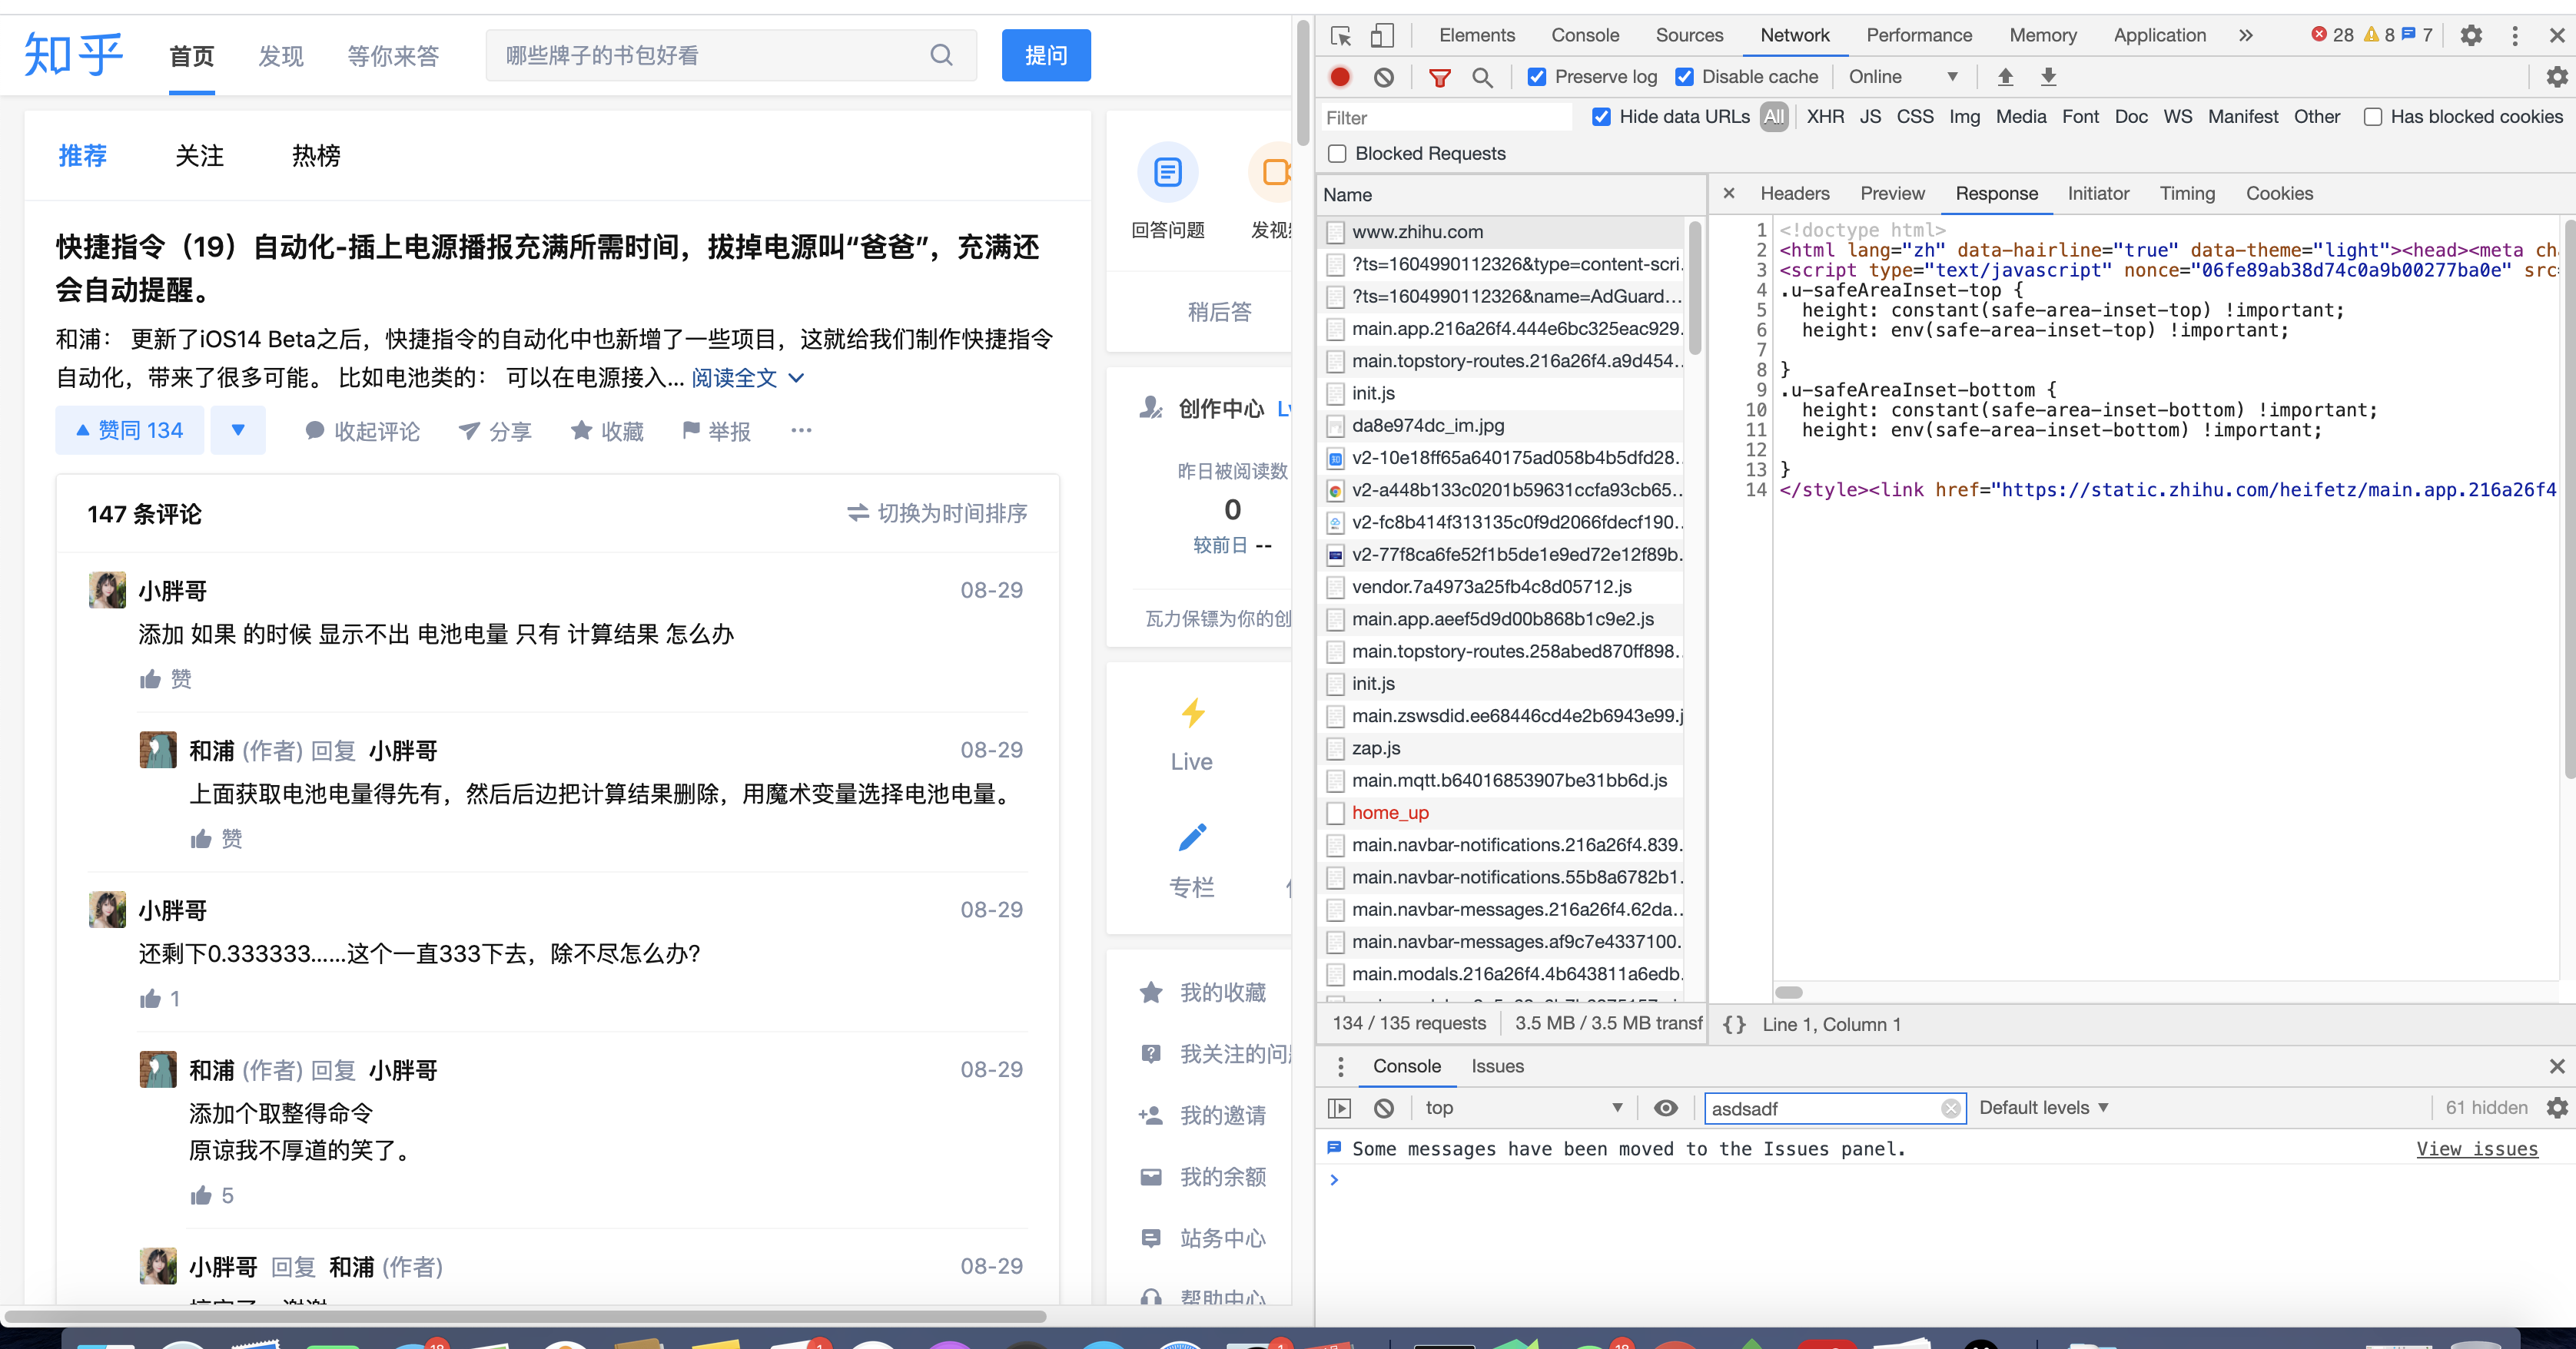Expand 阅读全文 for the post
2576x1349 pixels.
click(747, 378)
